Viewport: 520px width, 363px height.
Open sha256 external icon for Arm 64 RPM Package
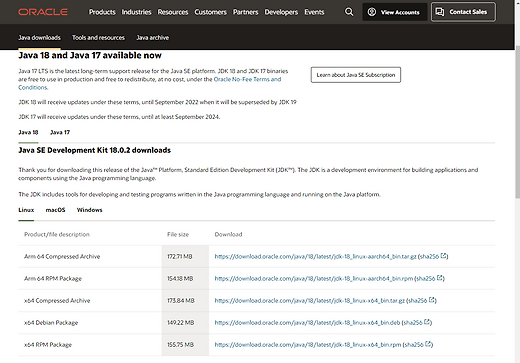(440, 278)
